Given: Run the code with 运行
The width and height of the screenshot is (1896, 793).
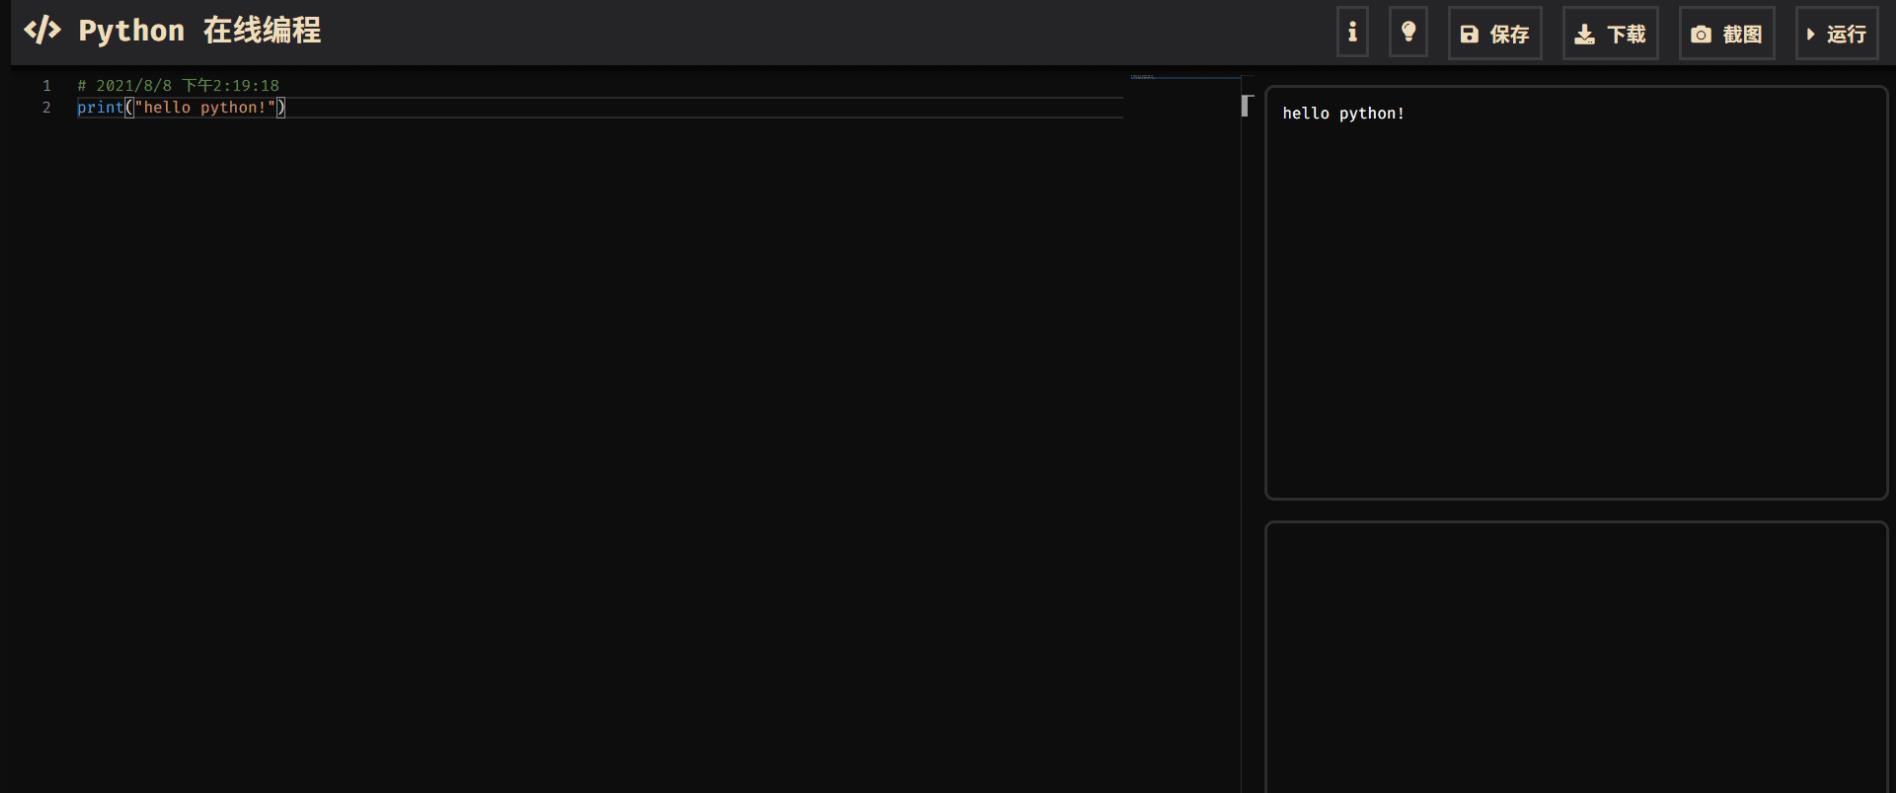Looking at the screenshot, I should (x=1837, y=34).
